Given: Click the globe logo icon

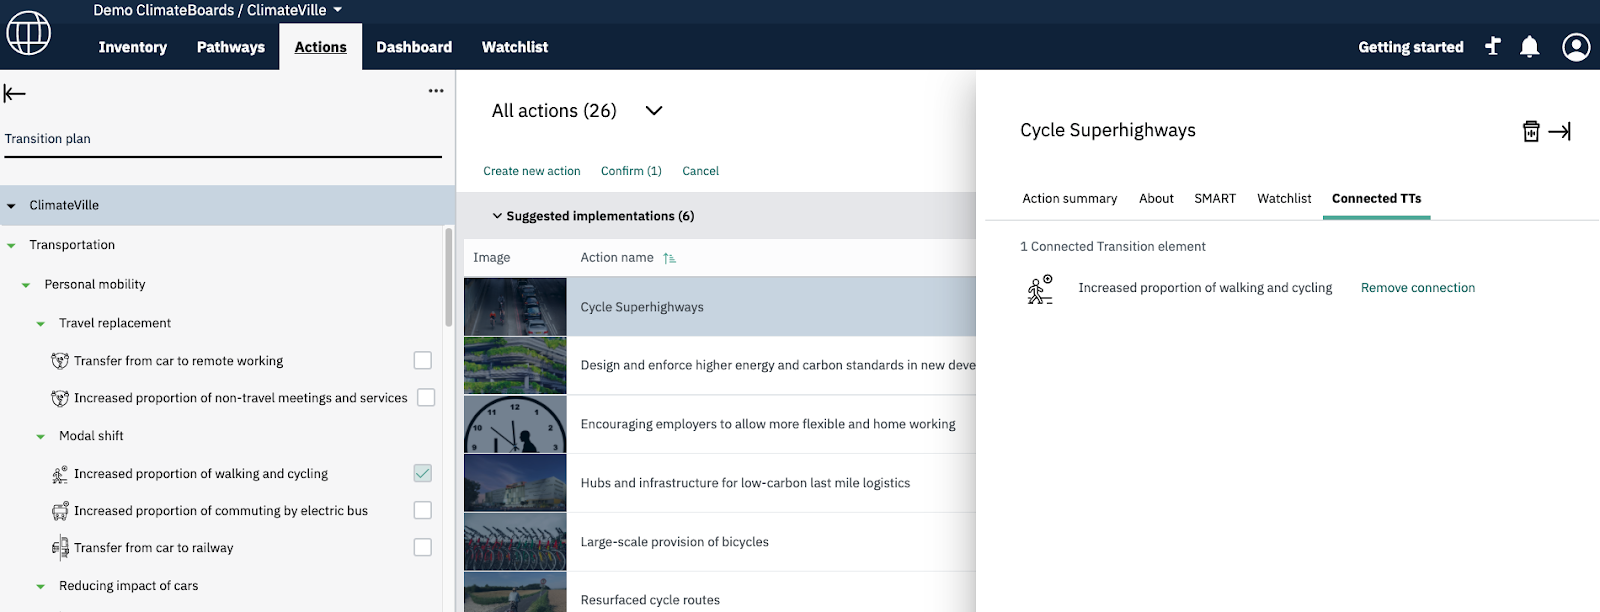Looking at the screenshot, I should click(x=28, y=33).
